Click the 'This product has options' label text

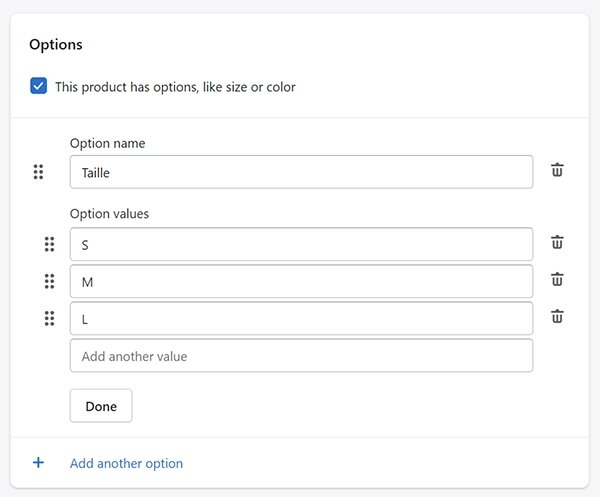(175, 87)
